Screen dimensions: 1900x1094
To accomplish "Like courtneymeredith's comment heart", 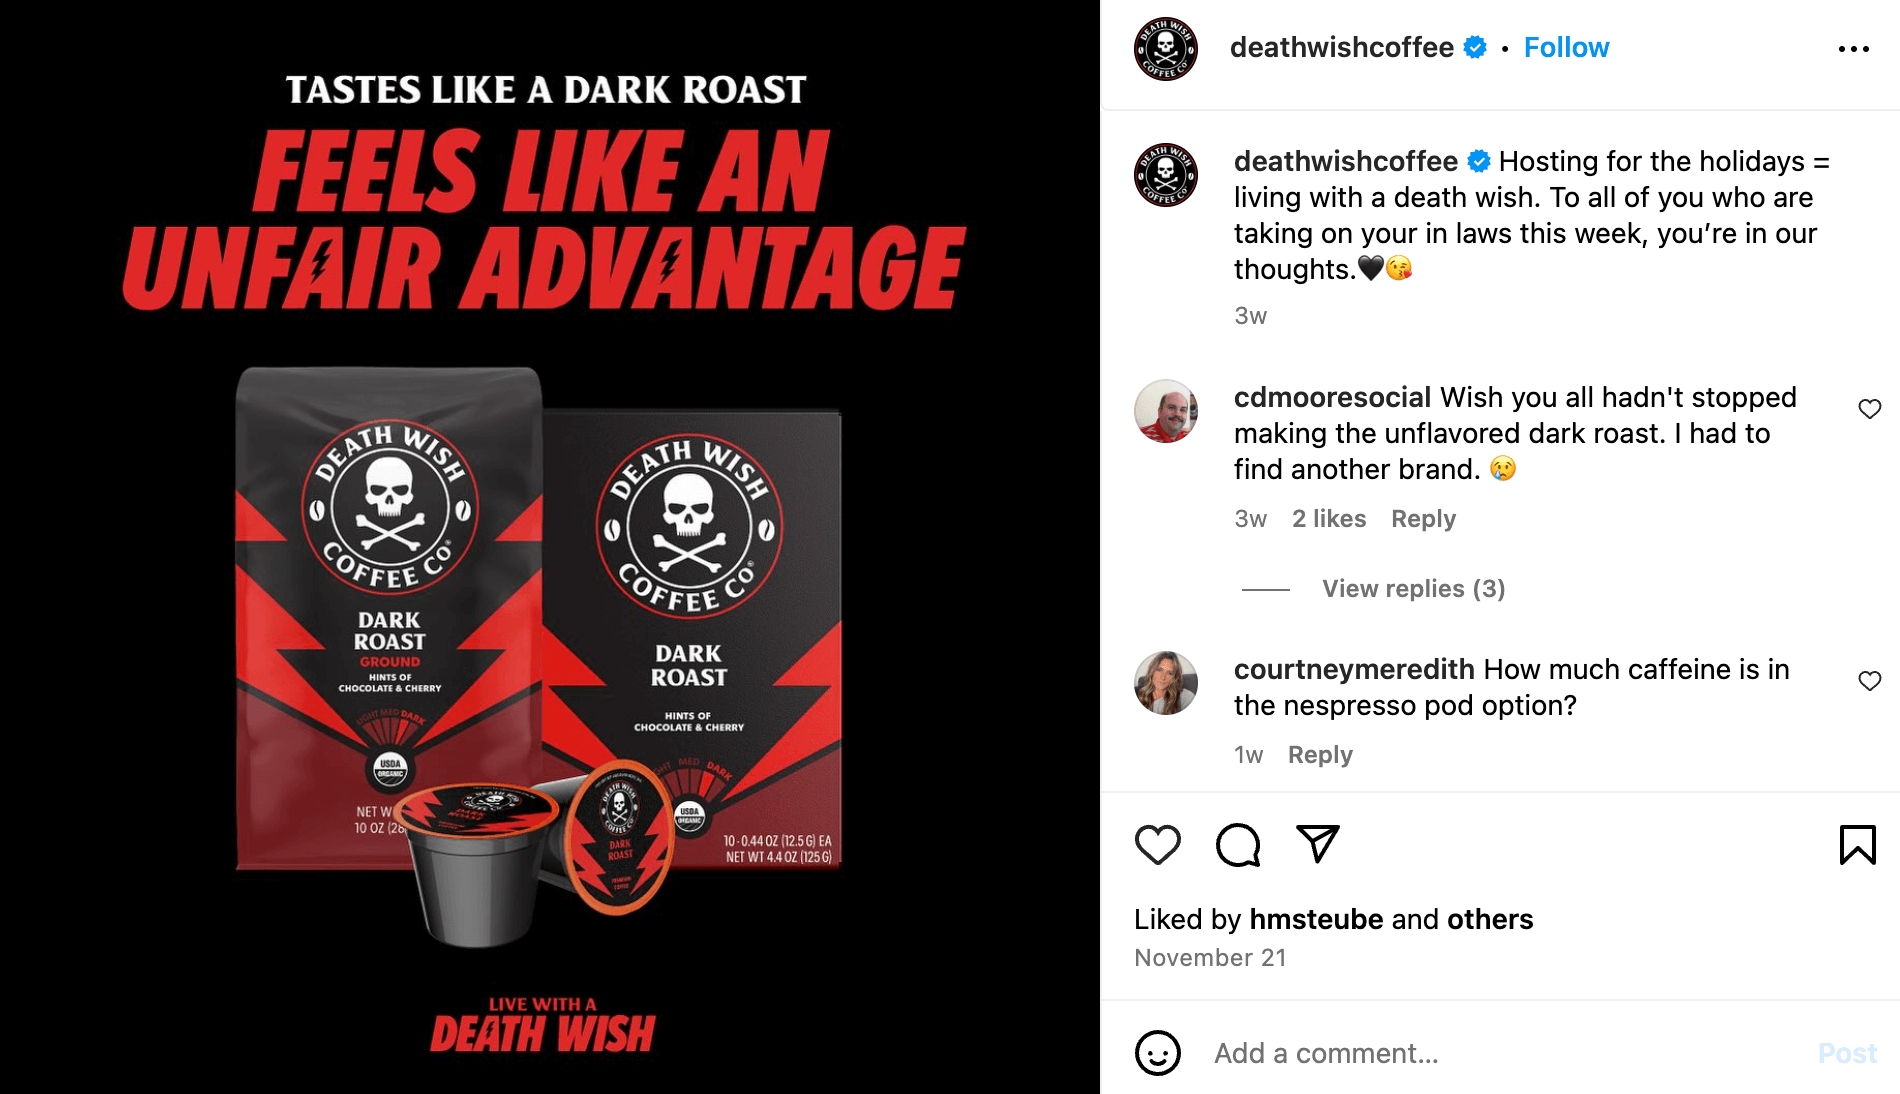I will click(x=1870, y=680).
